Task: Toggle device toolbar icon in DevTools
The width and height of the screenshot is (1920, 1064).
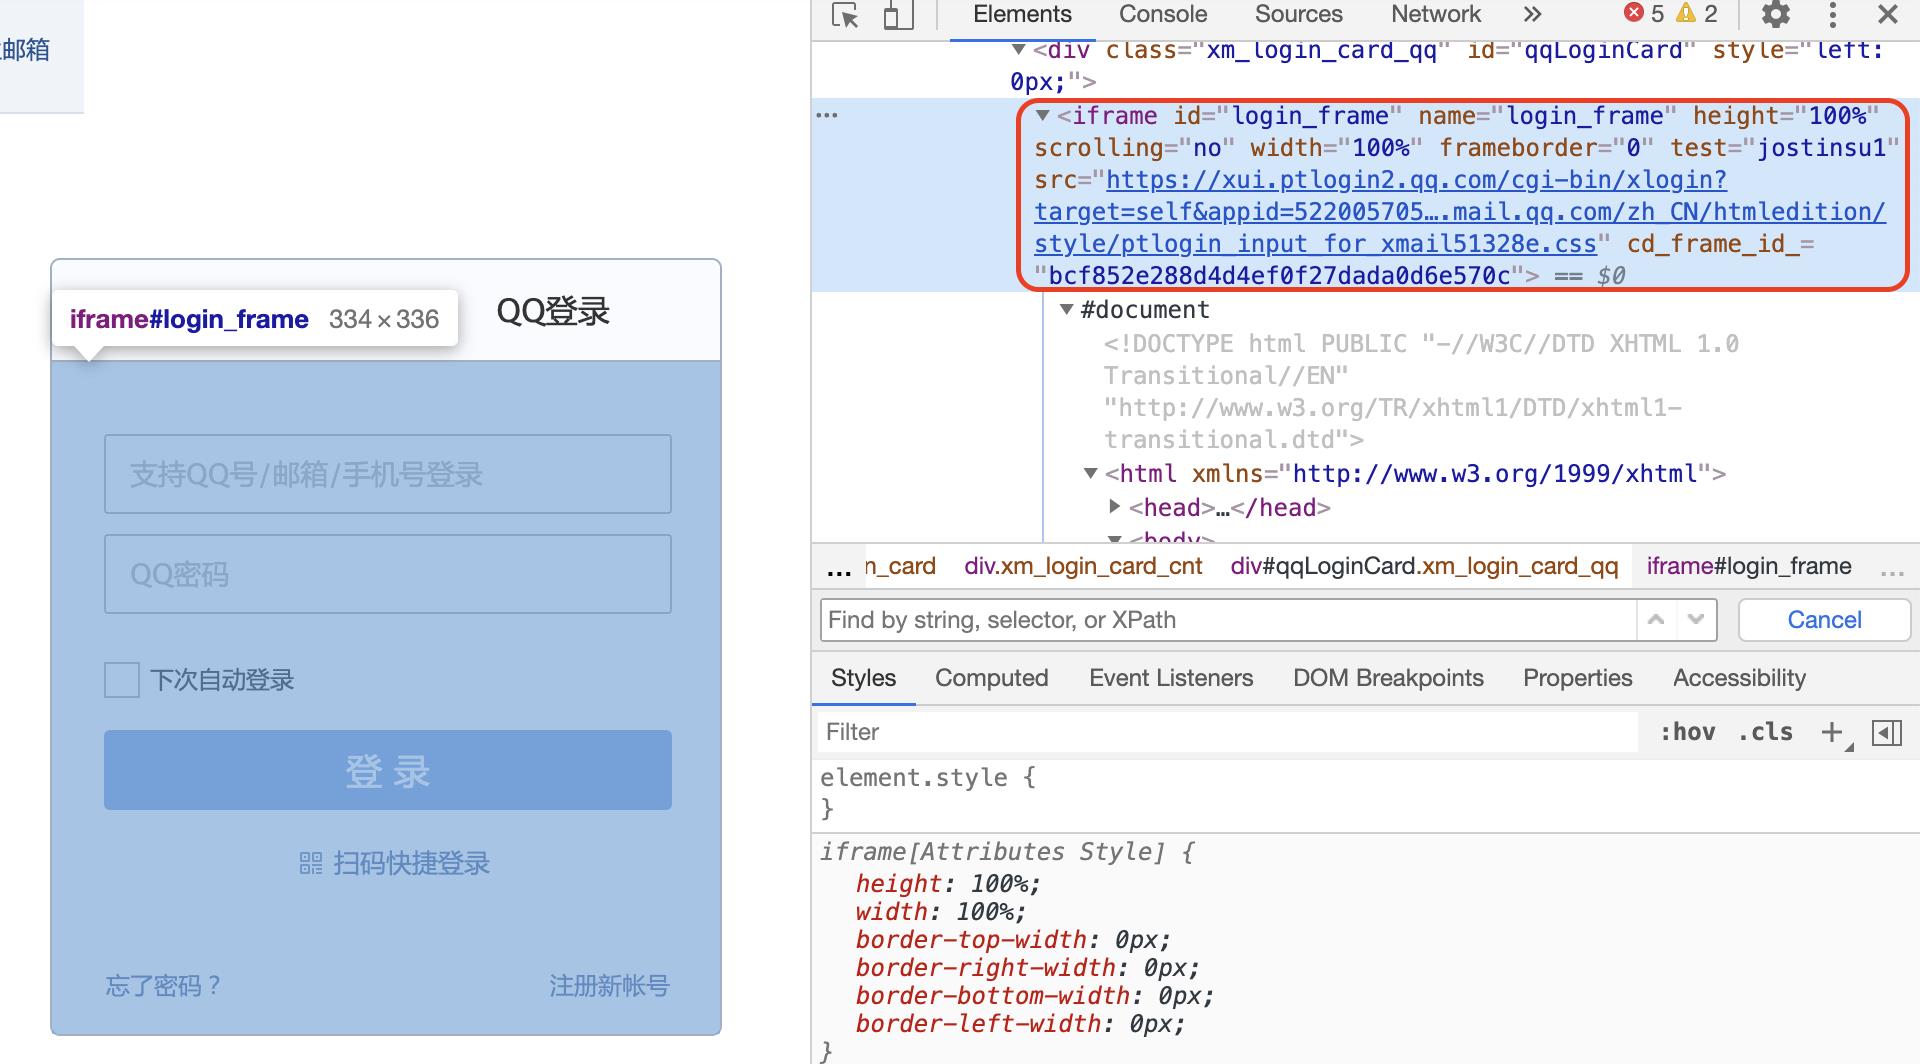Action: coord(898,15)
